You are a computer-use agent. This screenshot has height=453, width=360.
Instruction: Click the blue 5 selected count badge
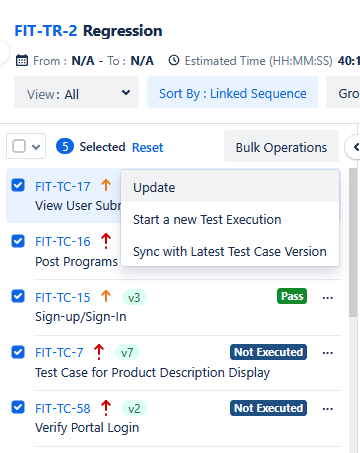click(65, 146)
